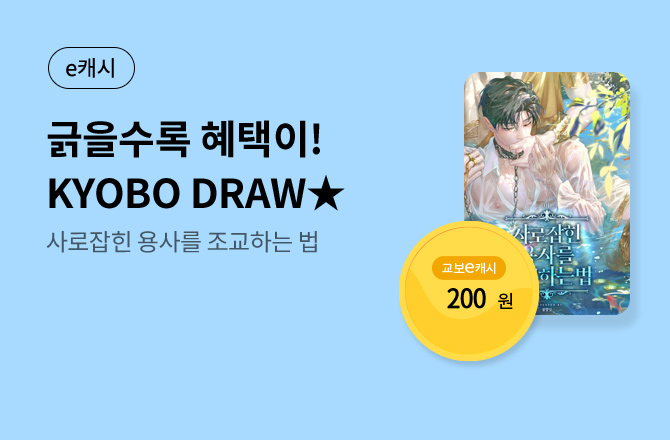Click the empty light-blue banner background

pos(214,363)
